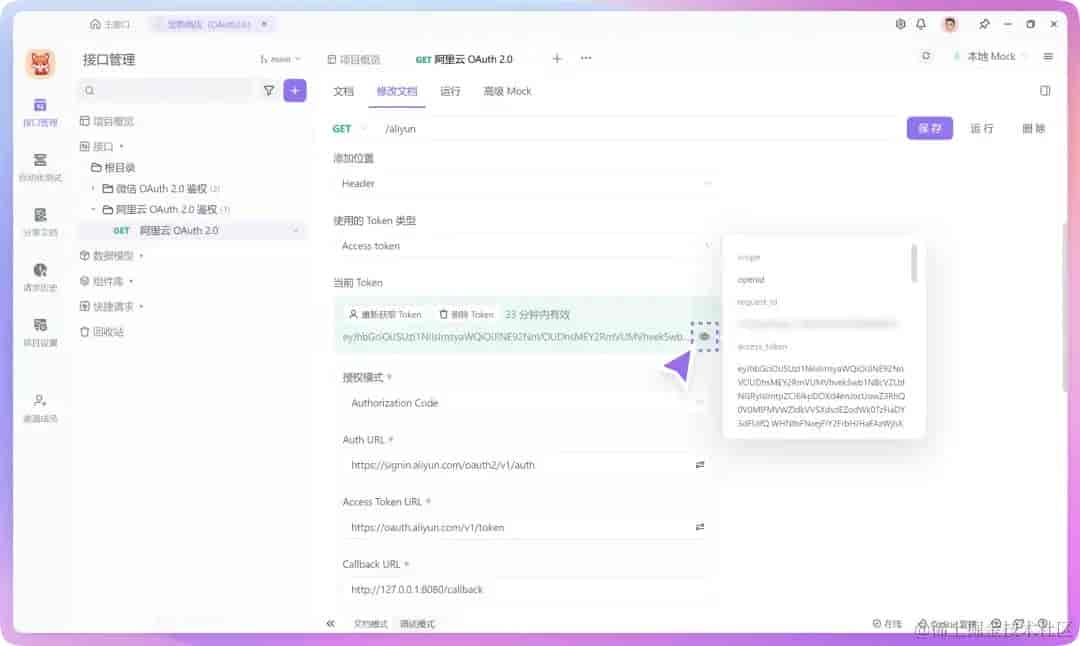Open the branch main dropdown
Screen dimensions: 1080x646
(280, 59)
